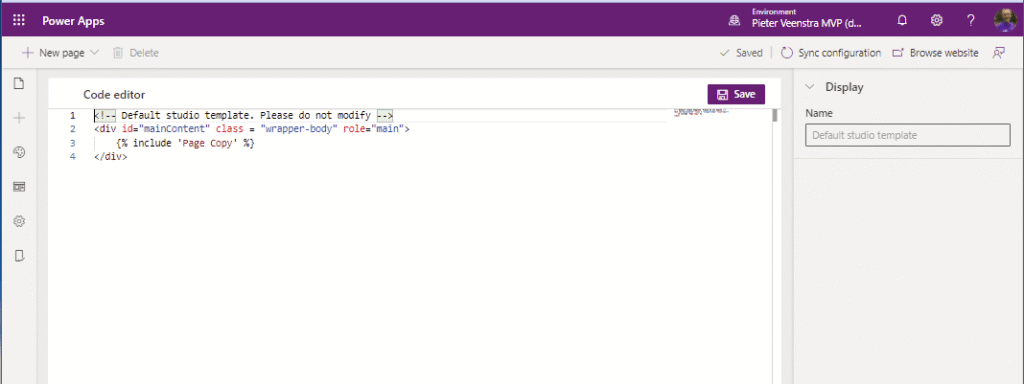Click the environment globe icon
This screenshot has width=1024, height=384.
click(x=735, y=21)
